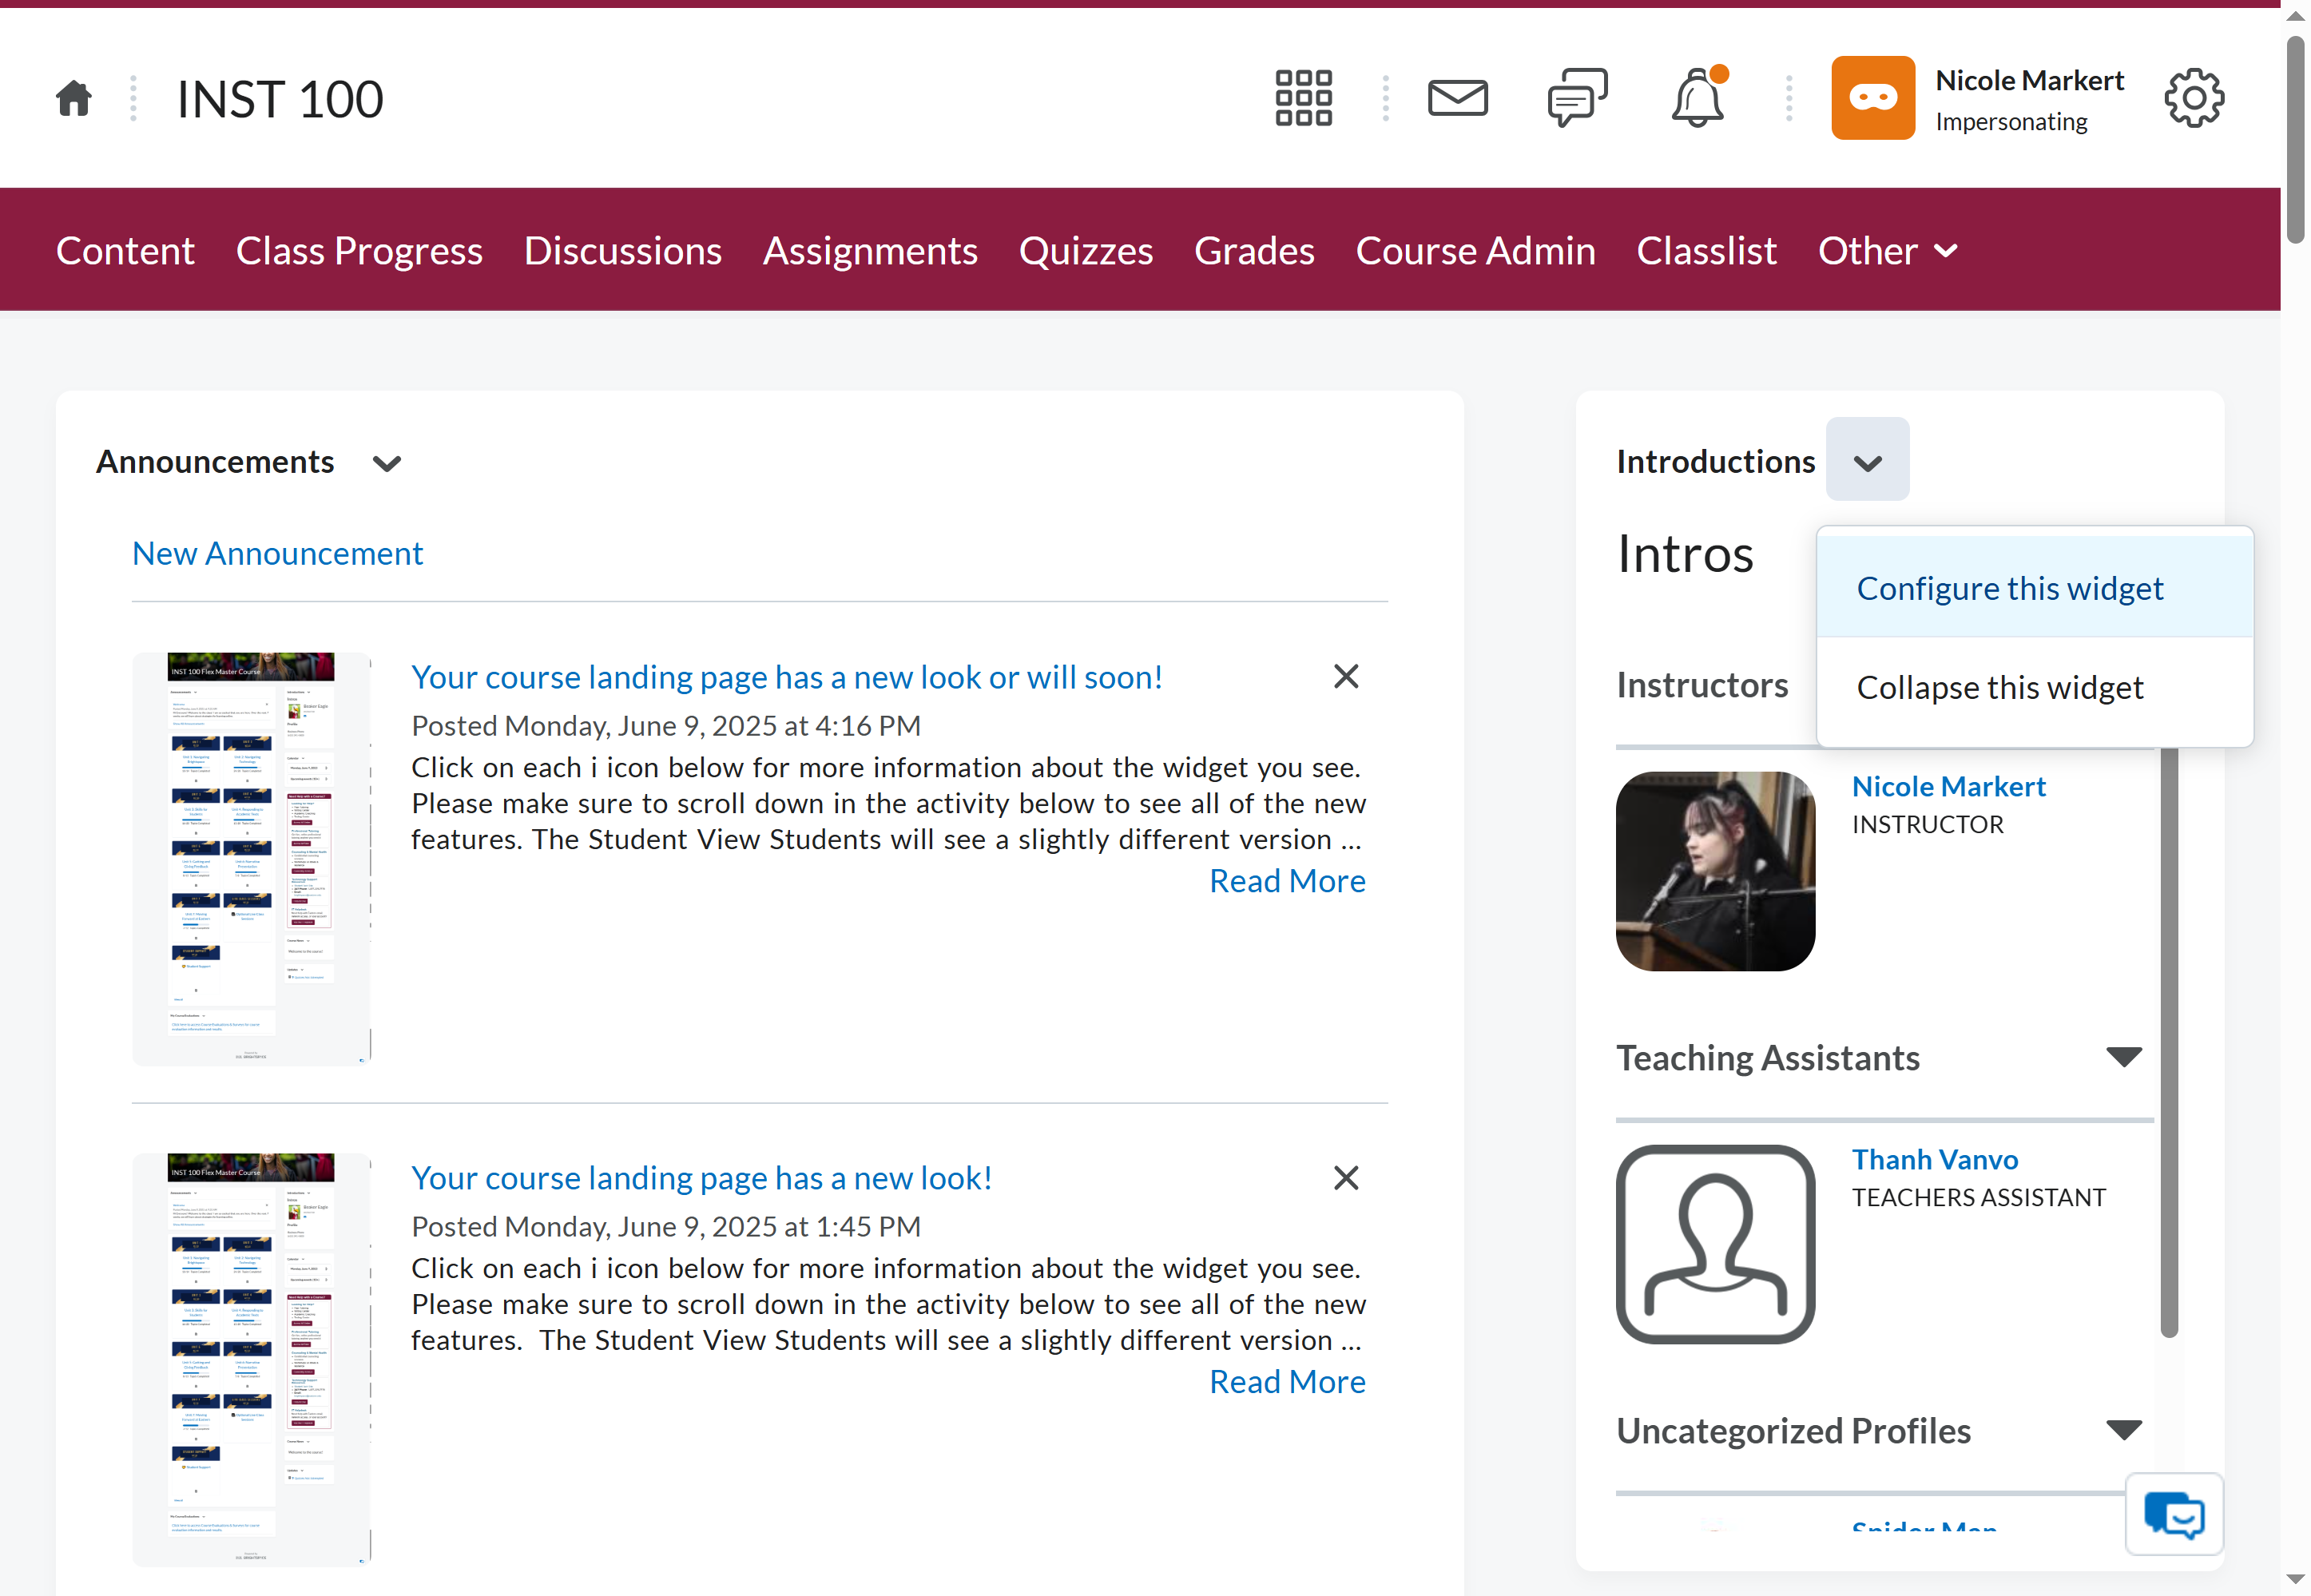This screenshot has width=2311, height=1596.
Task: Click the orange impersonation avatar icon
Action: (1872, 98)
